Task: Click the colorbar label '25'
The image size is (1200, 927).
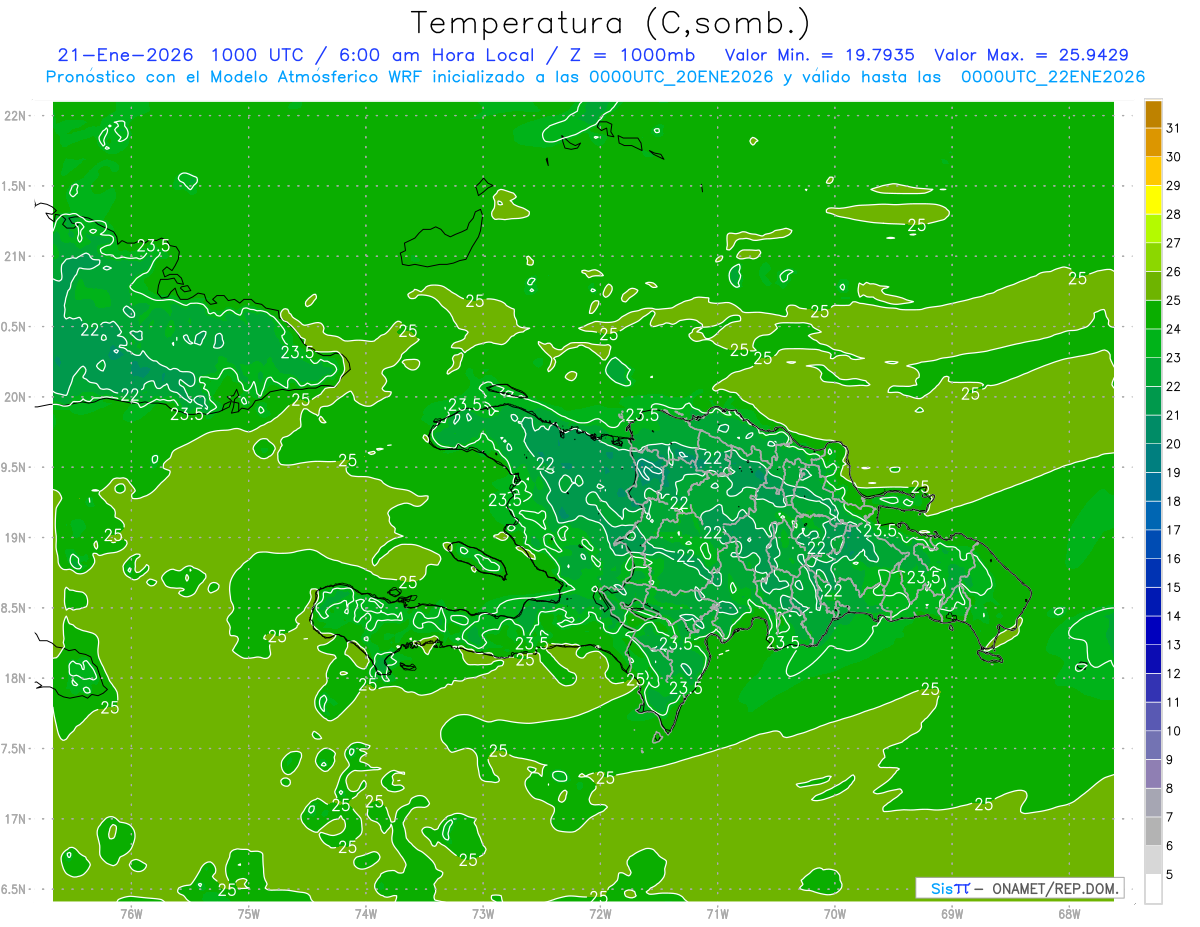Action: tap(1174, 301)
